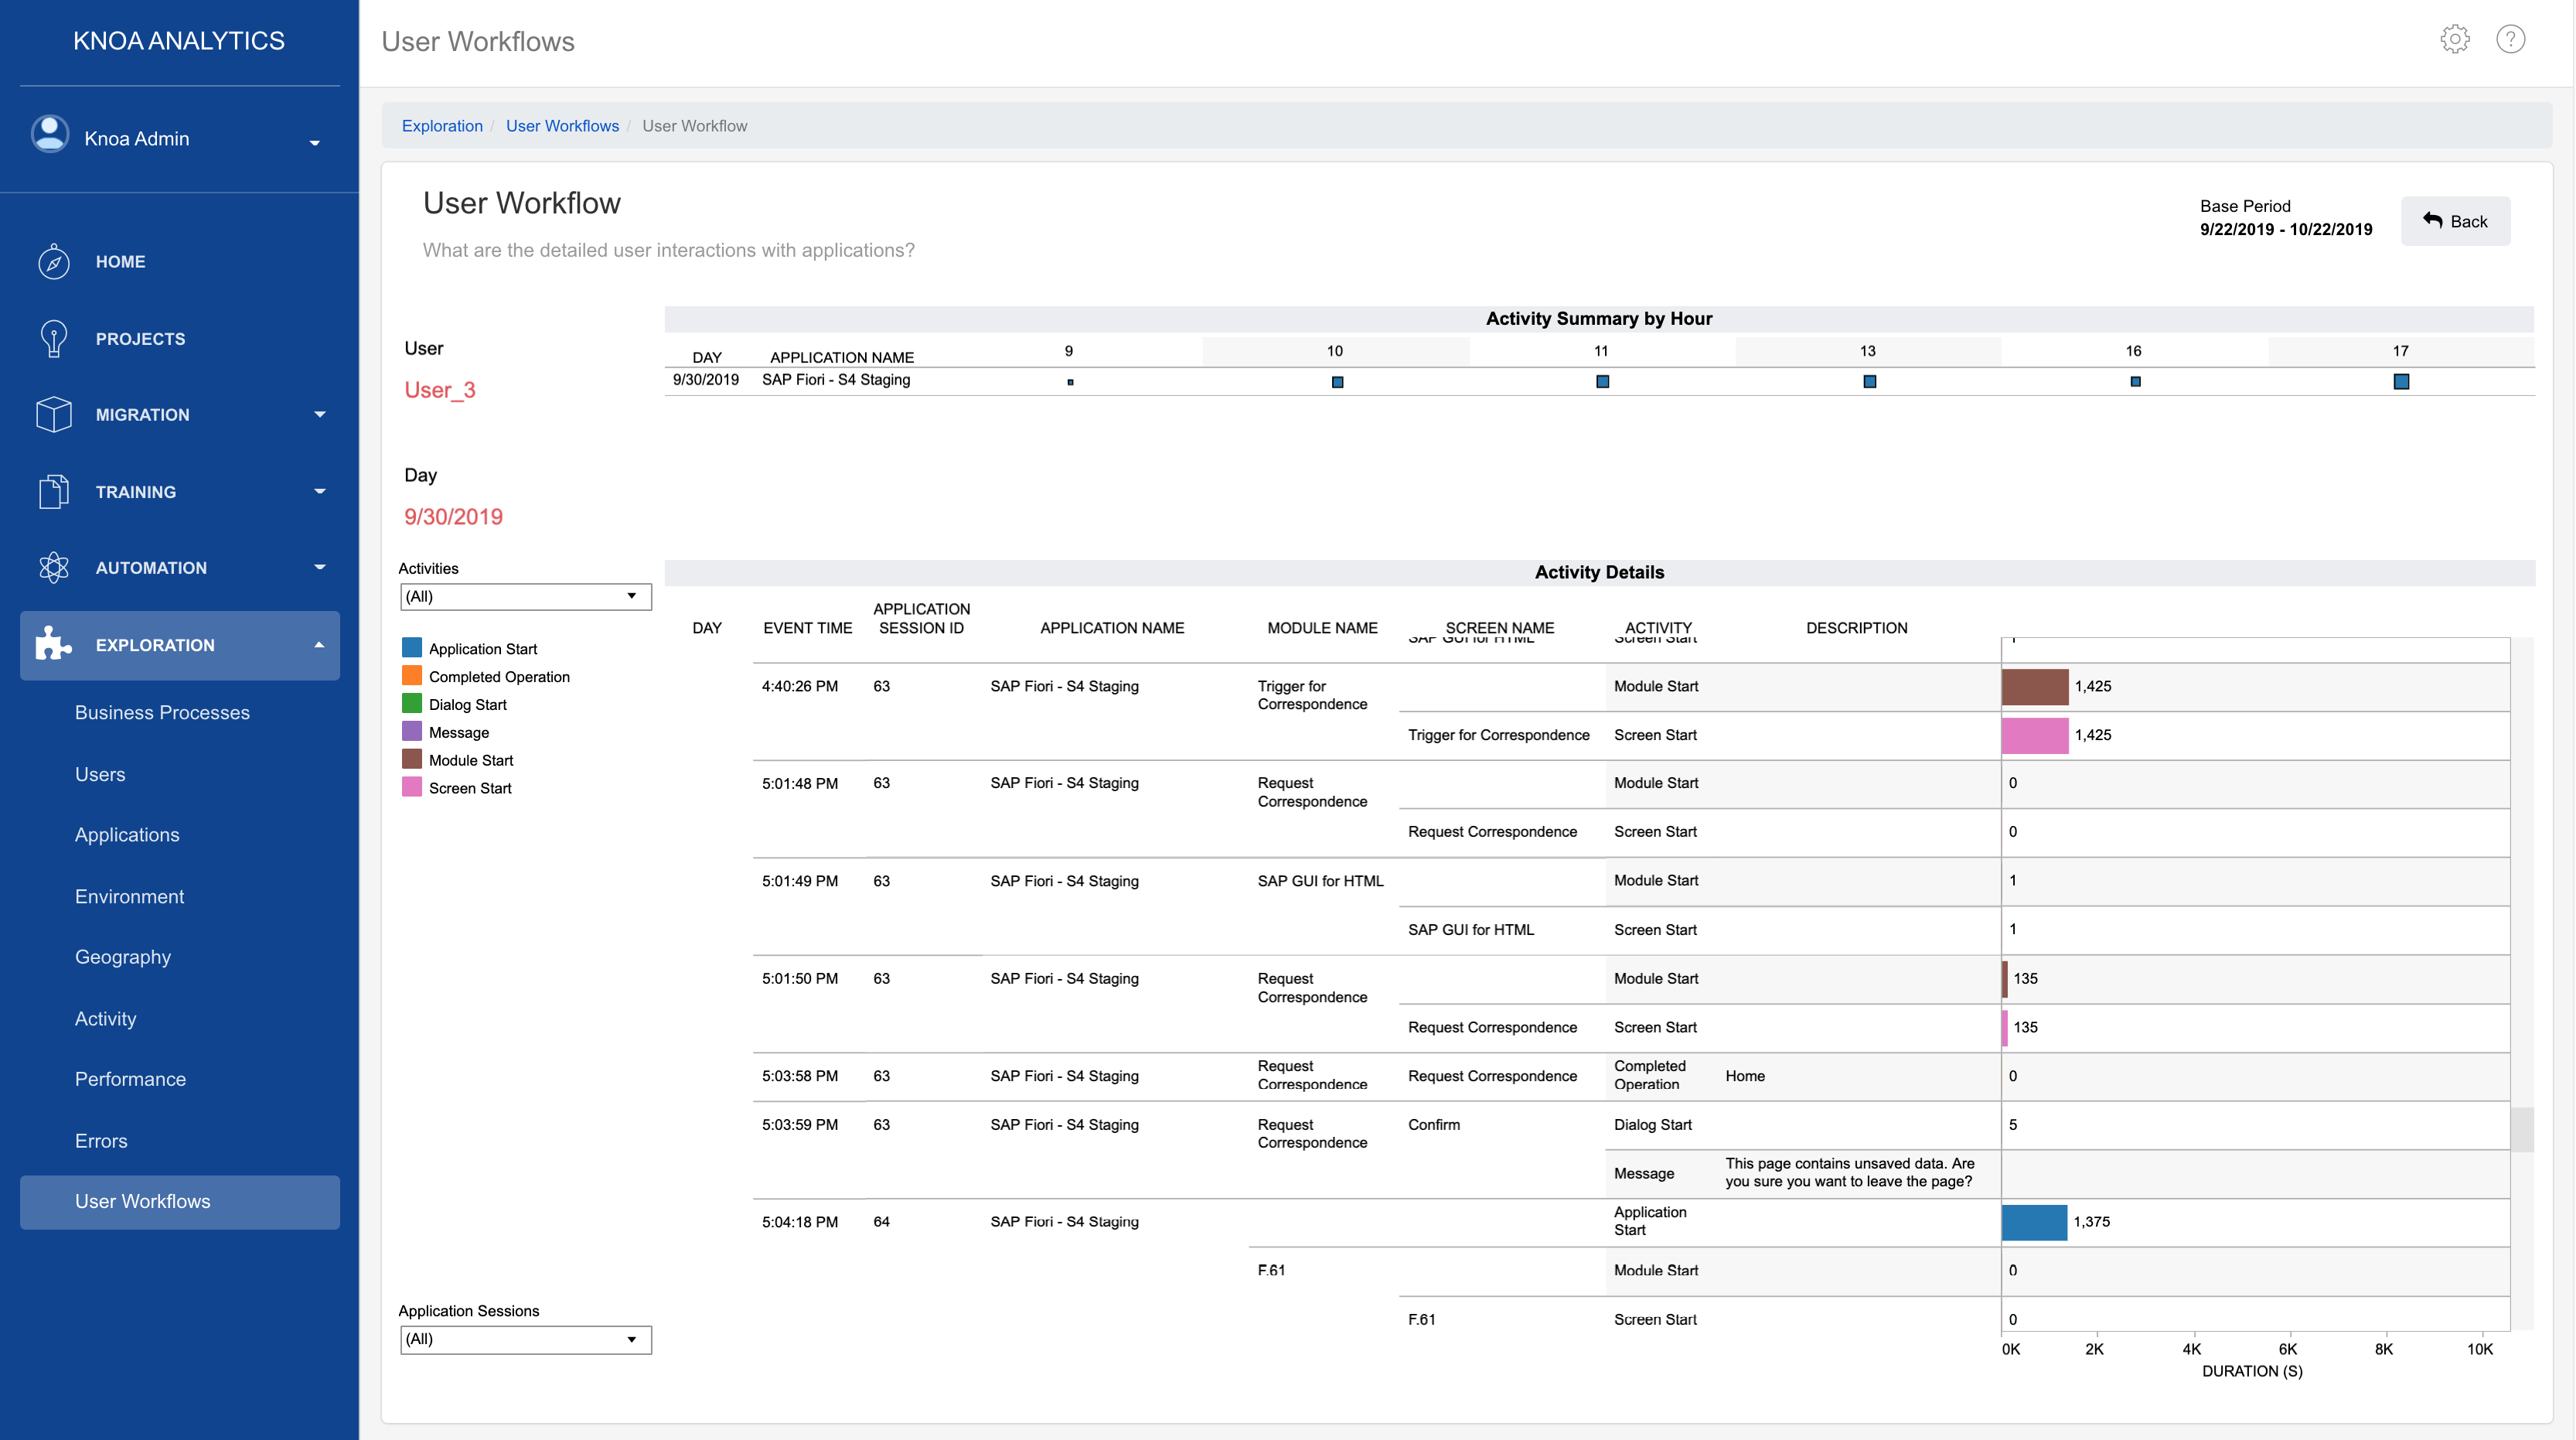Open Business Processes page
The height and width of the screenshot is (1440, 2576).
(162, 712)
